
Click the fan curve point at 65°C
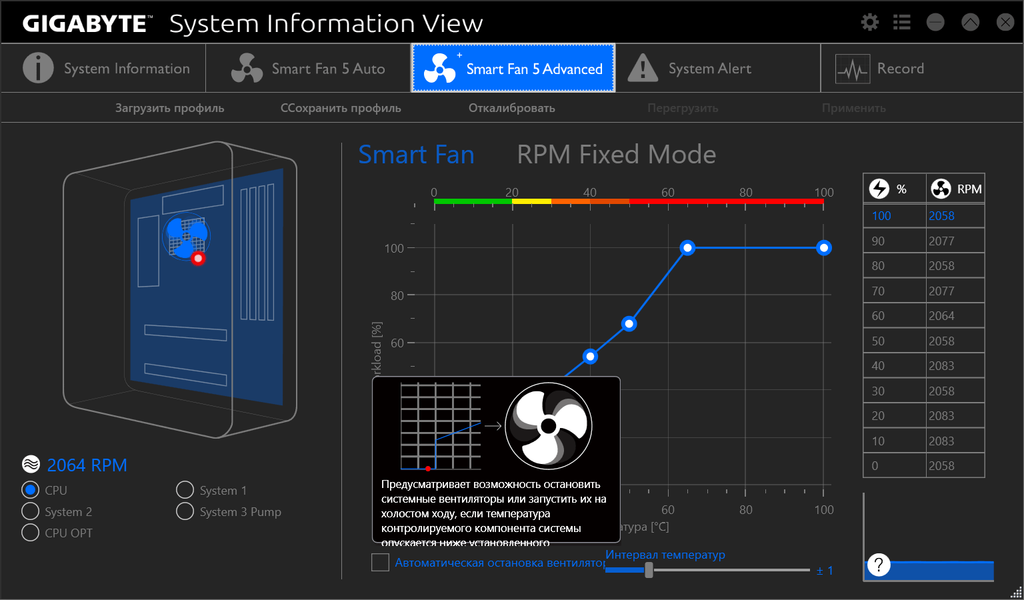click(687, 247)
